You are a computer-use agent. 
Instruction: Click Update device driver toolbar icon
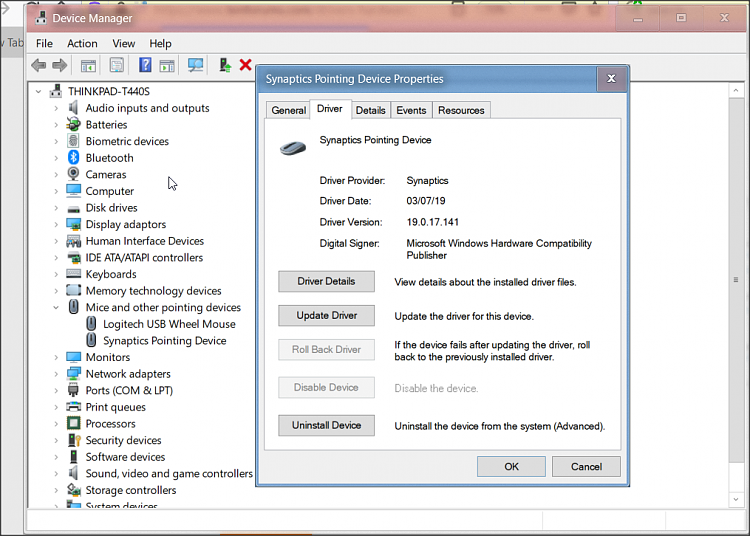pos(225,65)
